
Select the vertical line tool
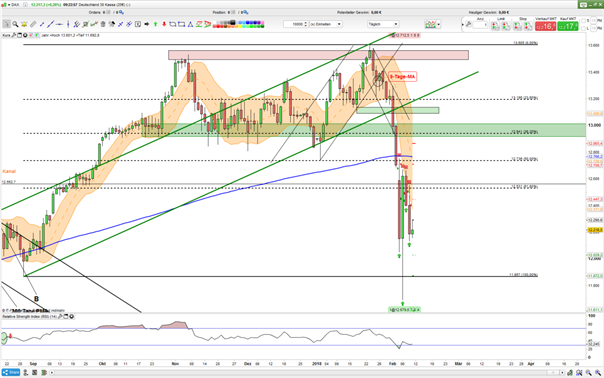point(68,24)
